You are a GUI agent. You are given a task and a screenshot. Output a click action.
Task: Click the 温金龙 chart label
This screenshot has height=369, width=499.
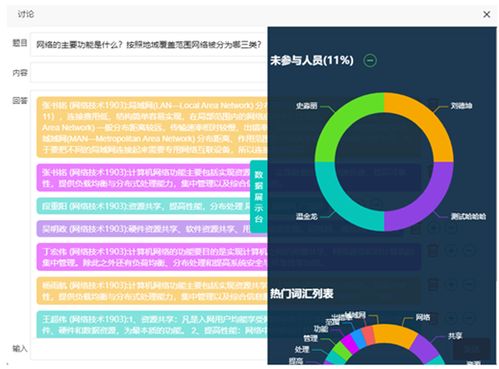[x=306, y=217]
